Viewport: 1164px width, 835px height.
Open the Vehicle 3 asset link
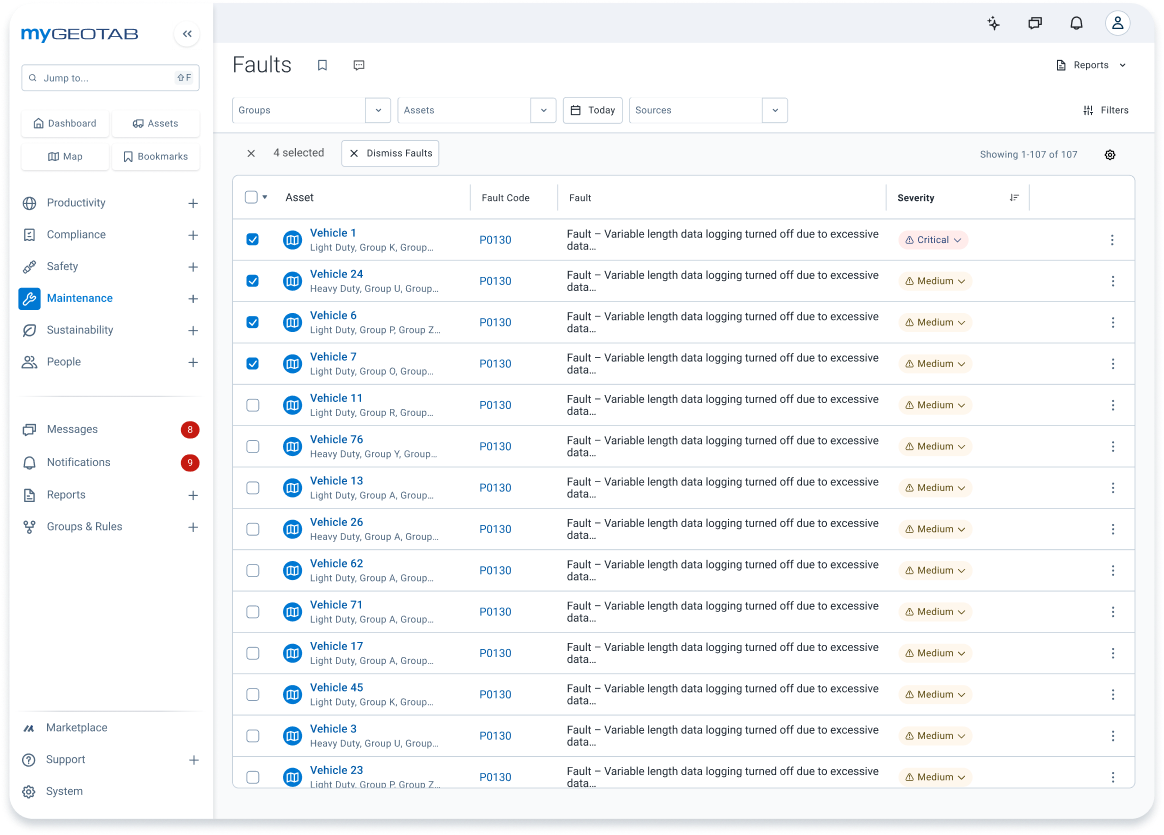tap(333, 729)
